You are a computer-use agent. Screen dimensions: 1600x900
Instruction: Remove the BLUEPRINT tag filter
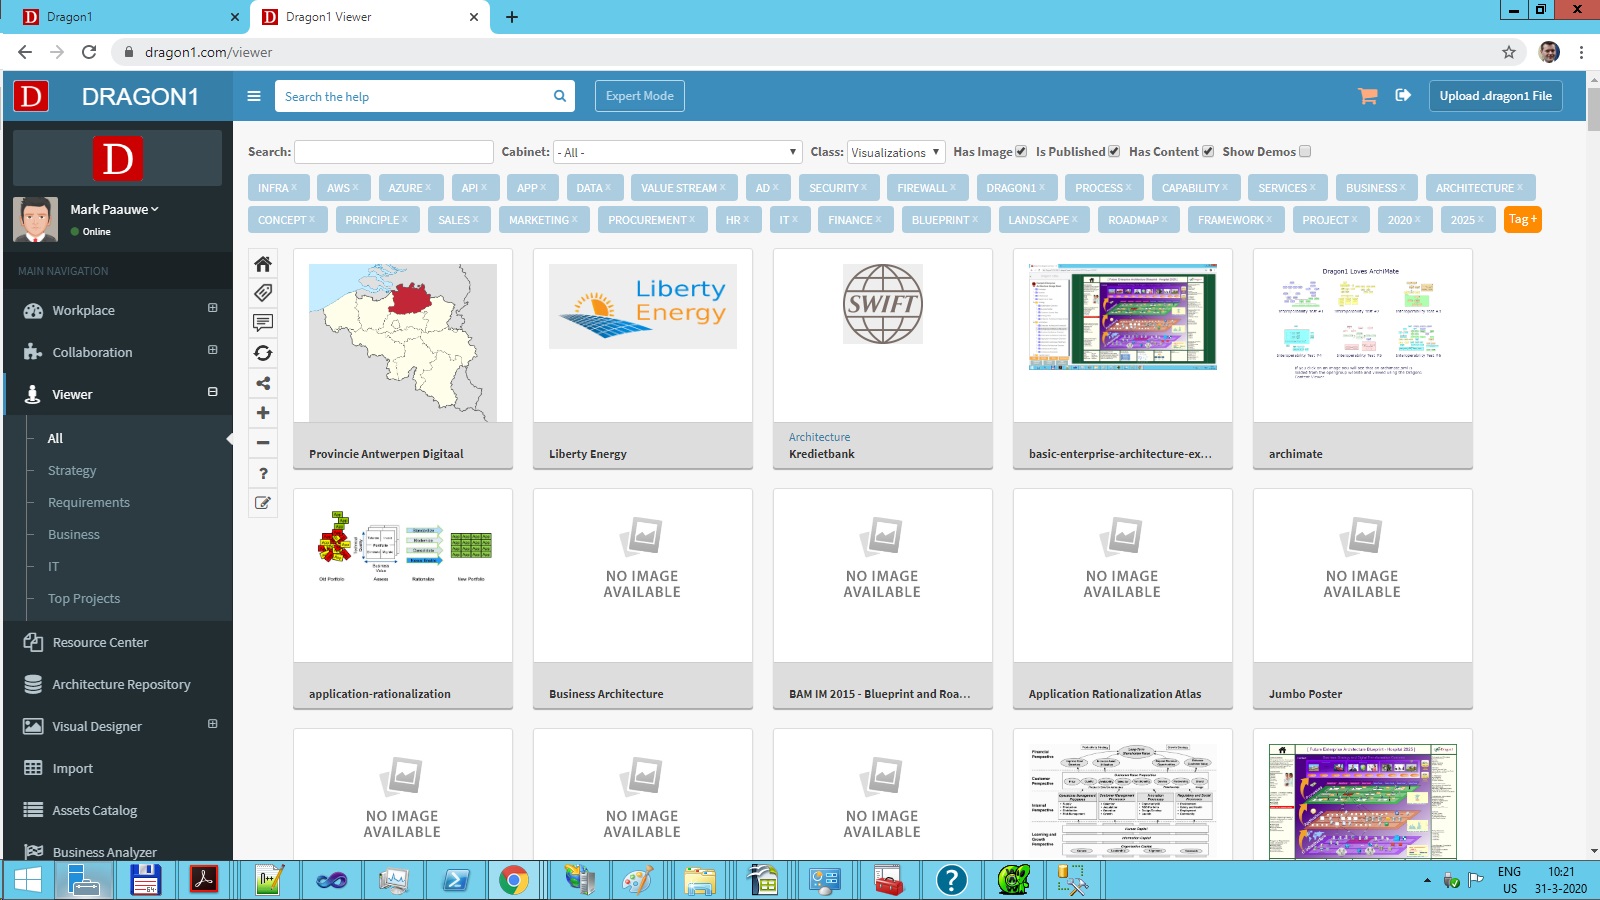[x=974, y=219]
